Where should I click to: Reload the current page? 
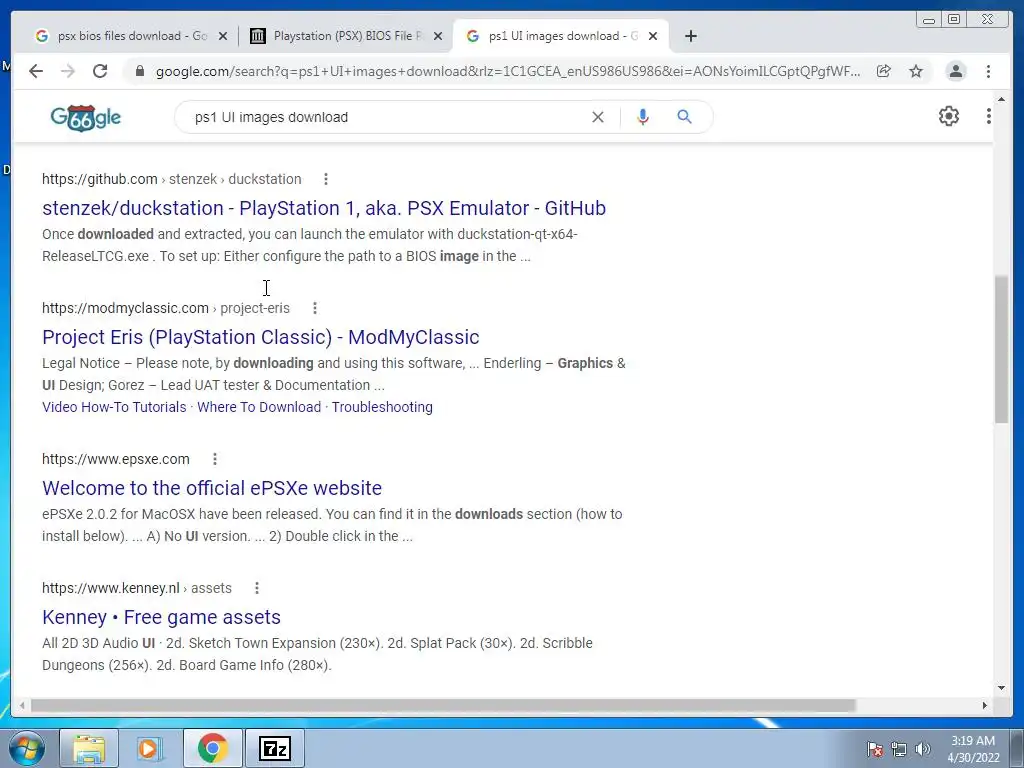pos(100,71)
